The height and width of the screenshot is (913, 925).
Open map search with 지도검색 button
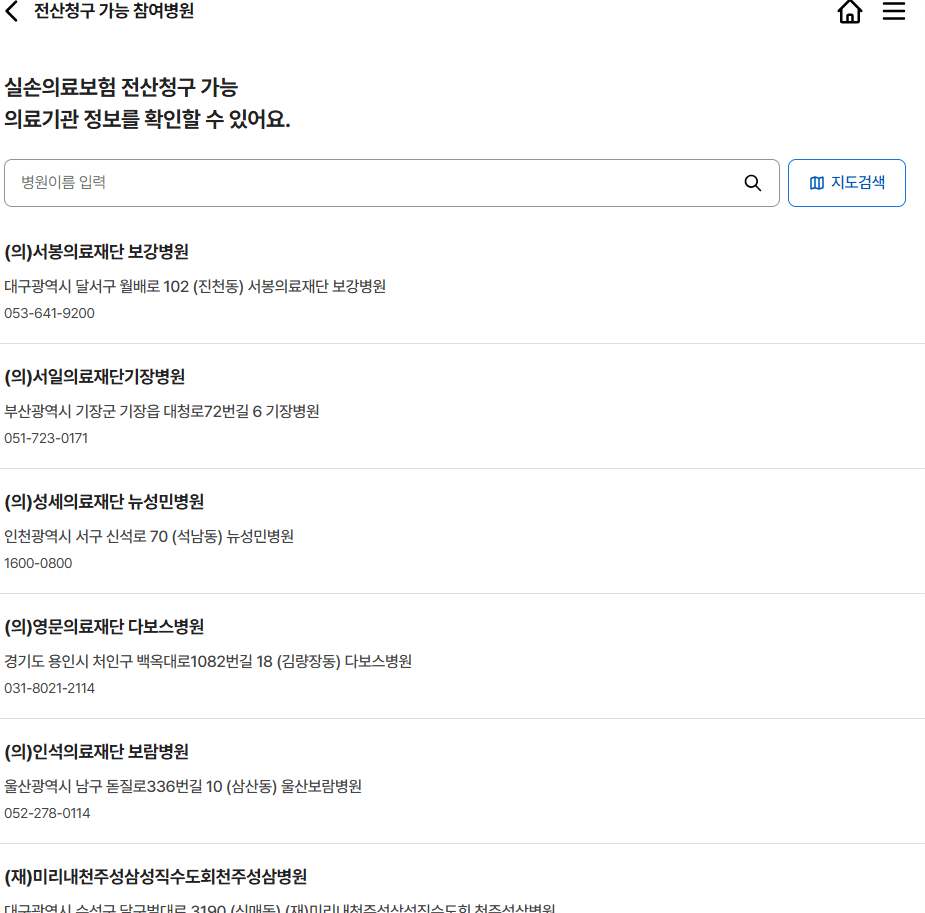tap(846, 182)
